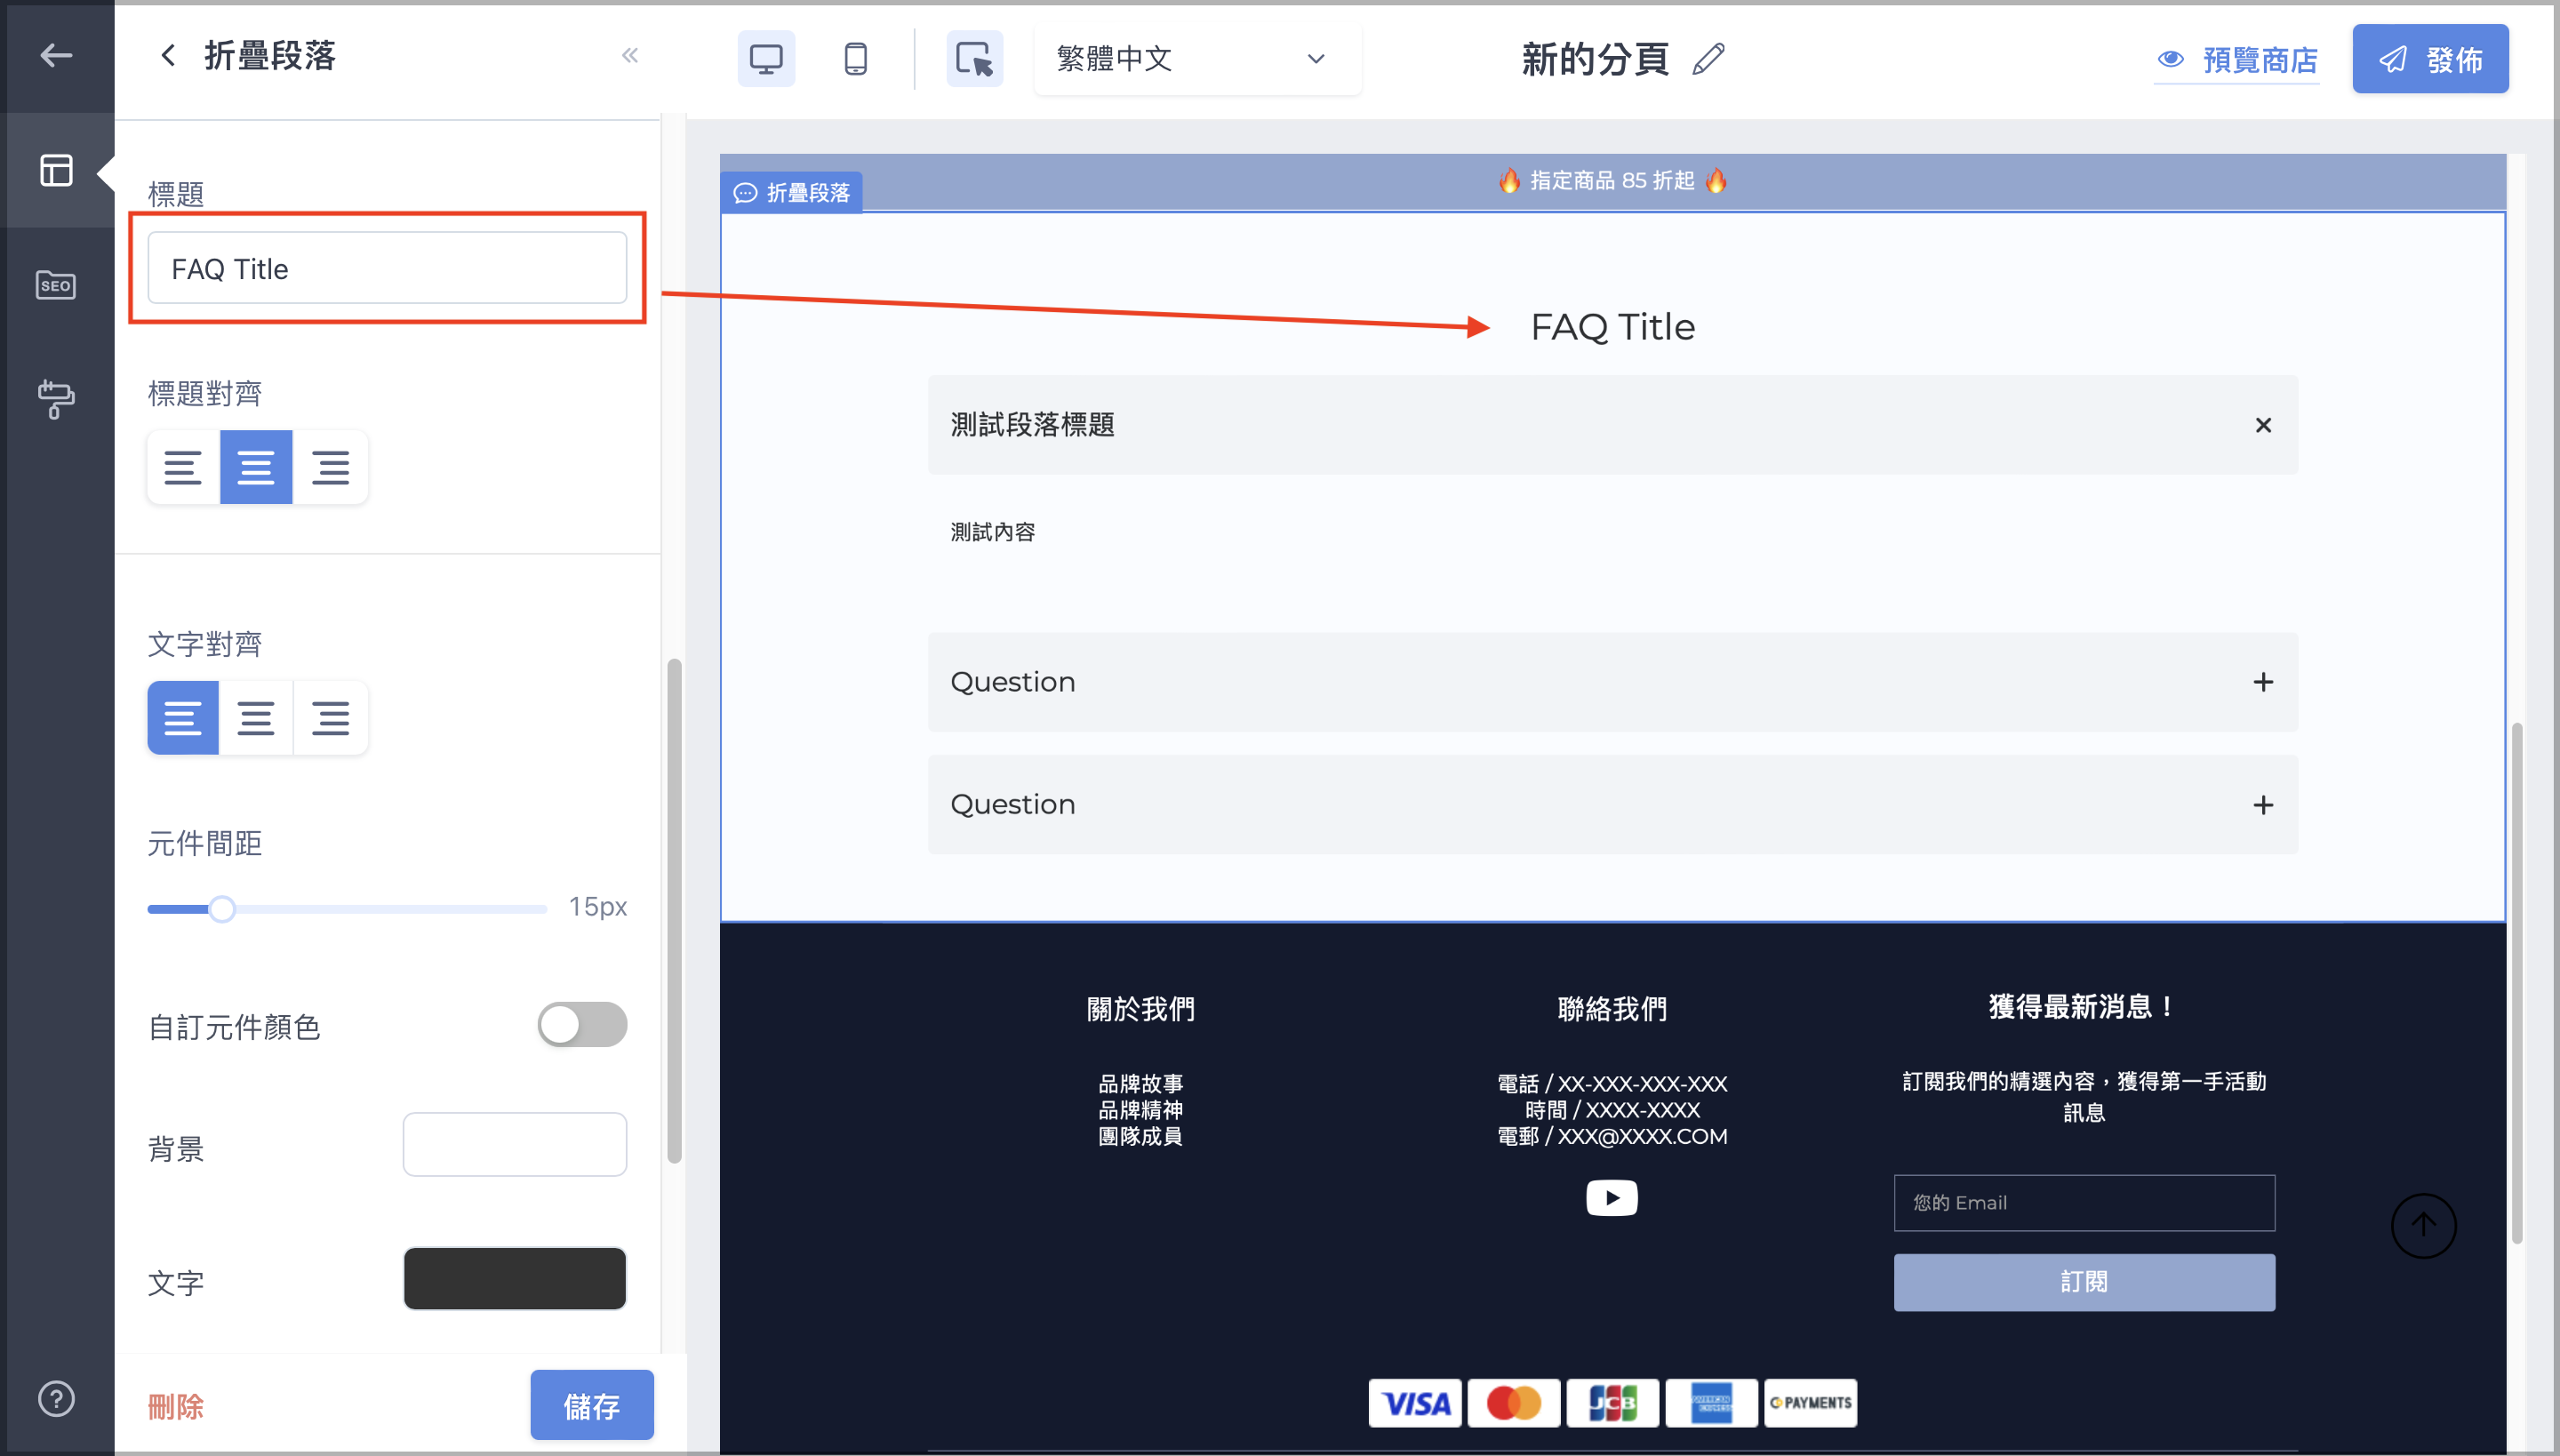Set 標題對齊 to left alignment
This screenshot has height=1456, width=2560.
click(x=183, y=467)
